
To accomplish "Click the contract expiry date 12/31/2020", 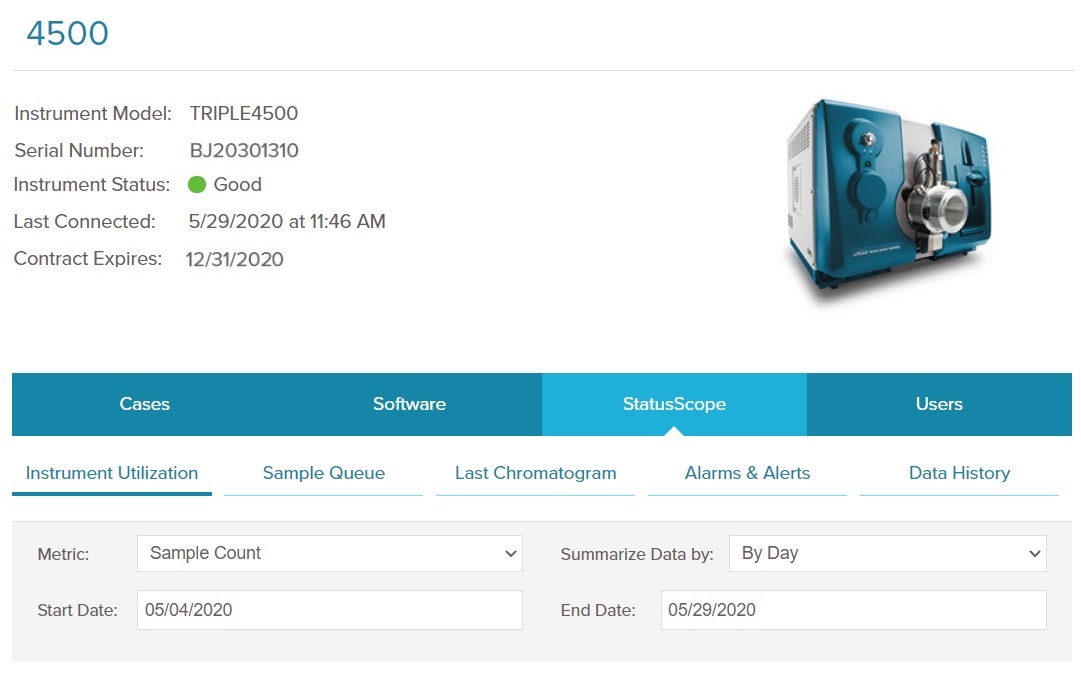I will [x=235, y=259].
